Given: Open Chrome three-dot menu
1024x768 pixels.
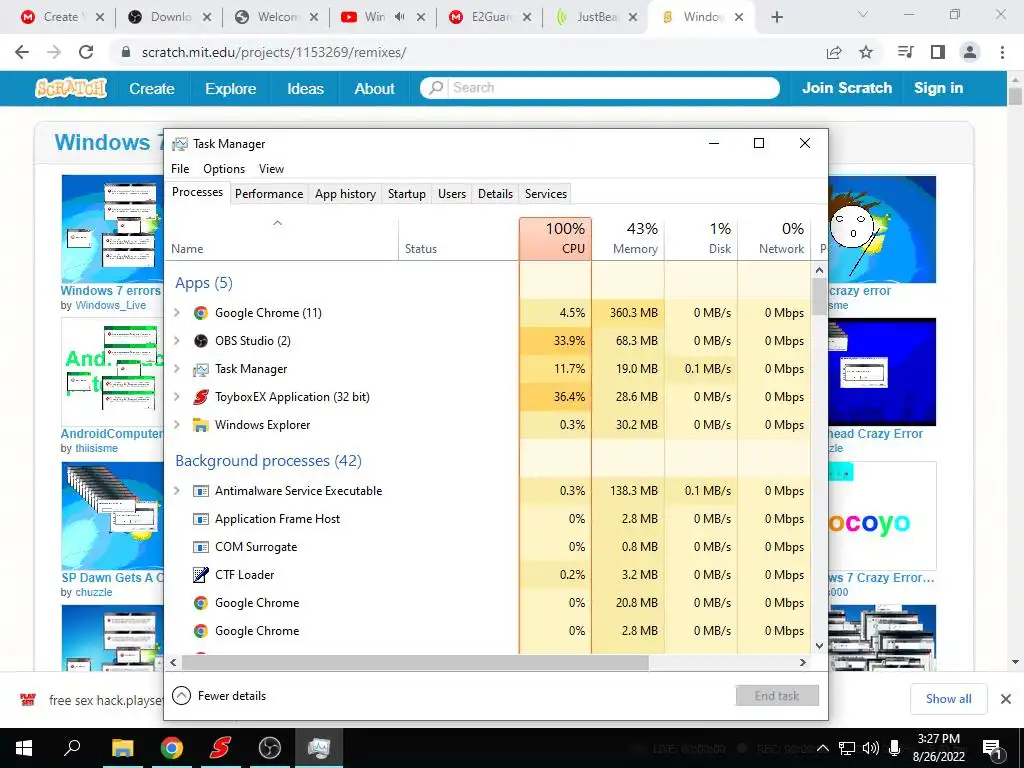Looking at the screenshot, I should [x=1002, y=52].
